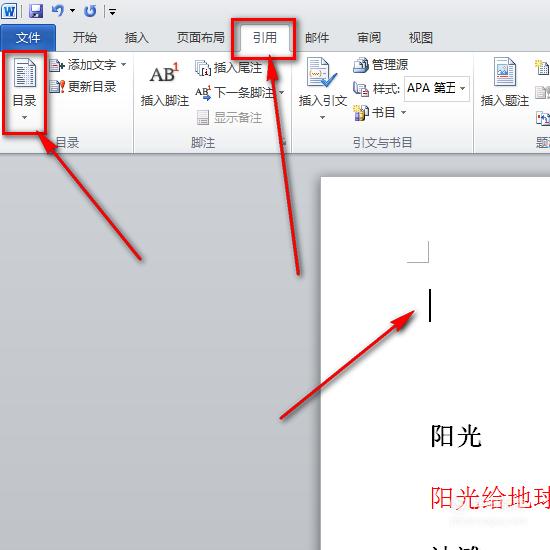Switch to the 页面布局 tab

200,38
